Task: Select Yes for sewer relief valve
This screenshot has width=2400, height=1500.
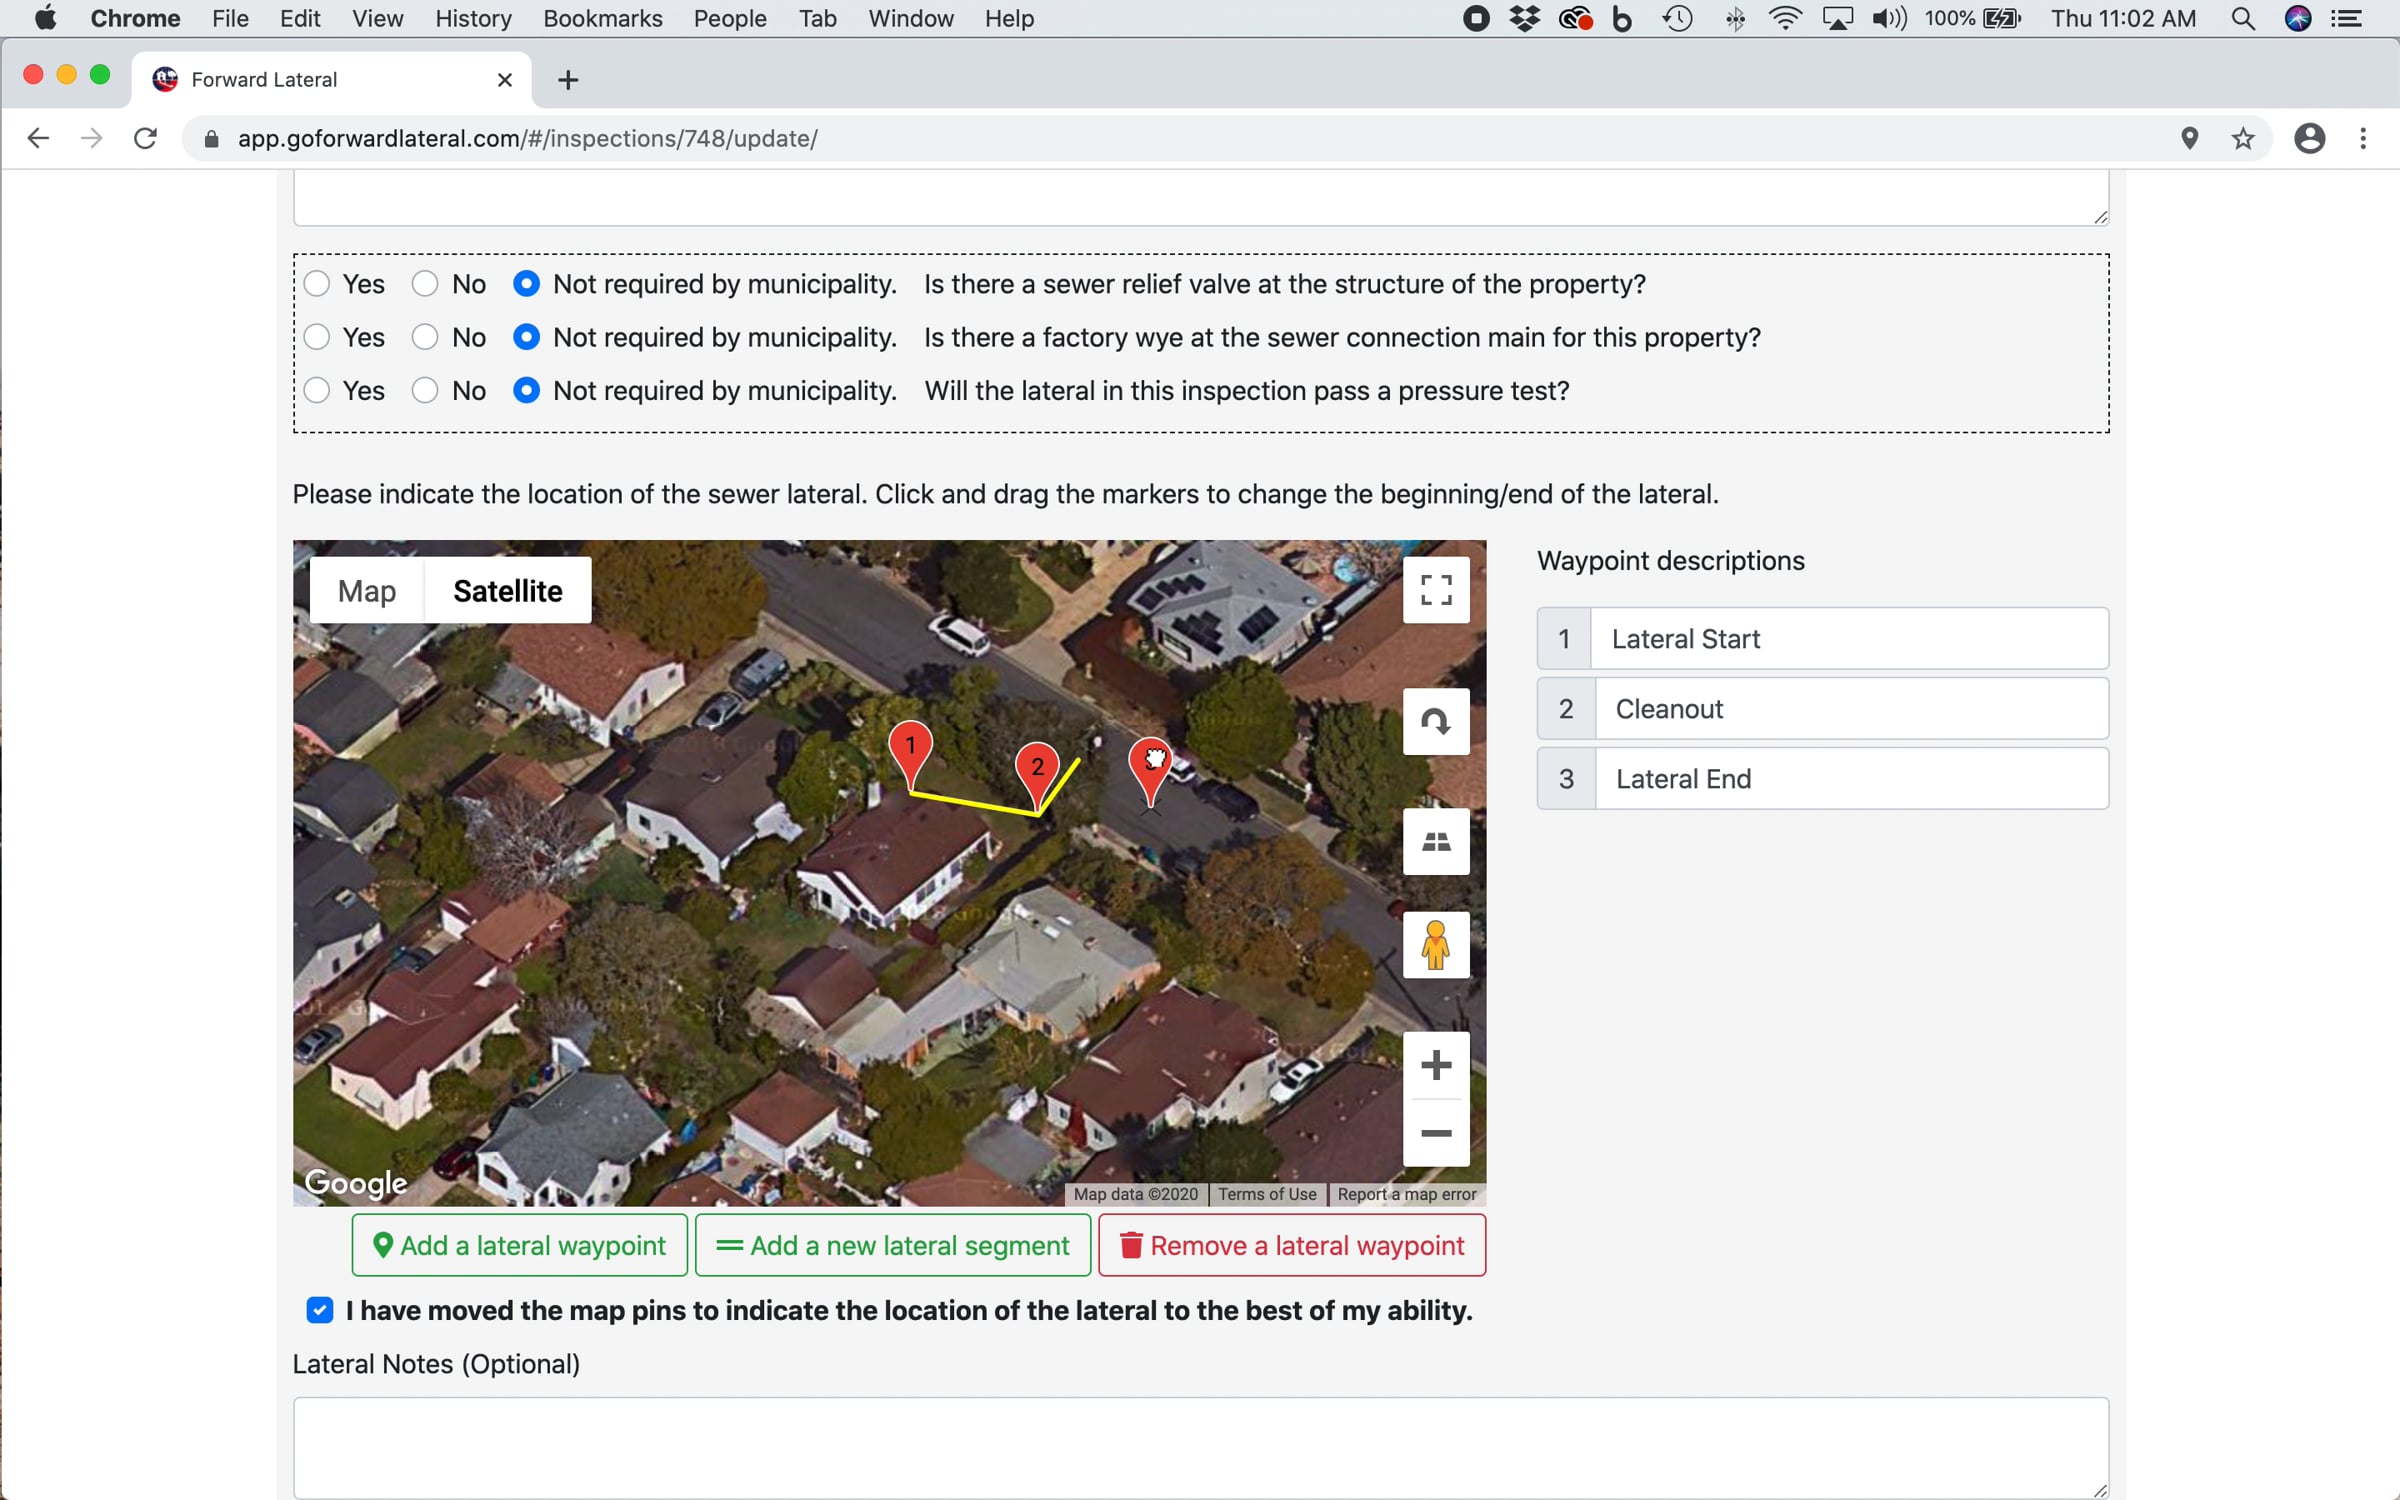Action: [318, 284]
